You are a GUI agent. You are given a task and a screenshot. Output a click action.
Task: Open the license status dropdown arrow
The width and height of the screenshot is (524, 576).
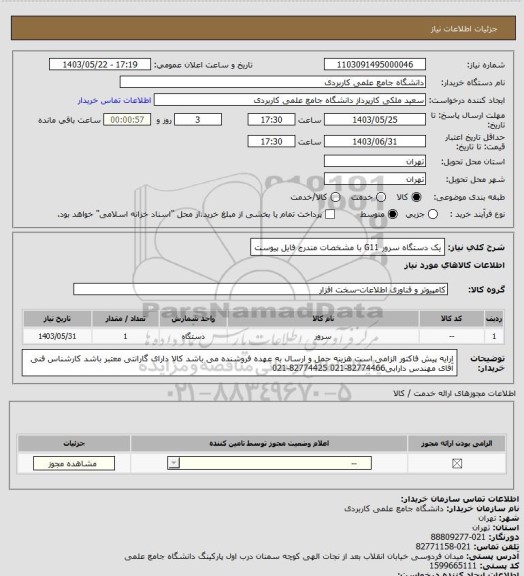(173, 463)
